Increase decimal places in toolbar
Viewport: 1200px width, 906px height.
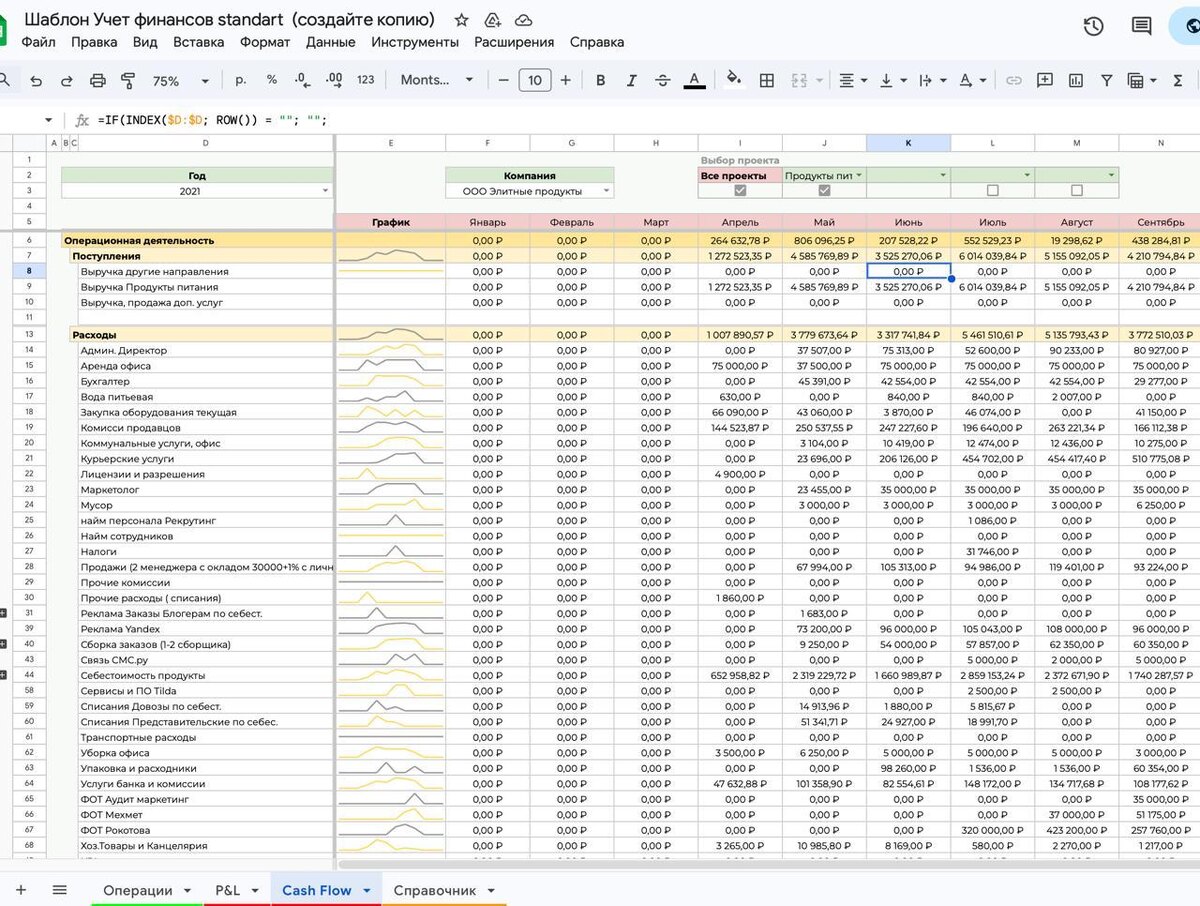(x=335, y=80)
